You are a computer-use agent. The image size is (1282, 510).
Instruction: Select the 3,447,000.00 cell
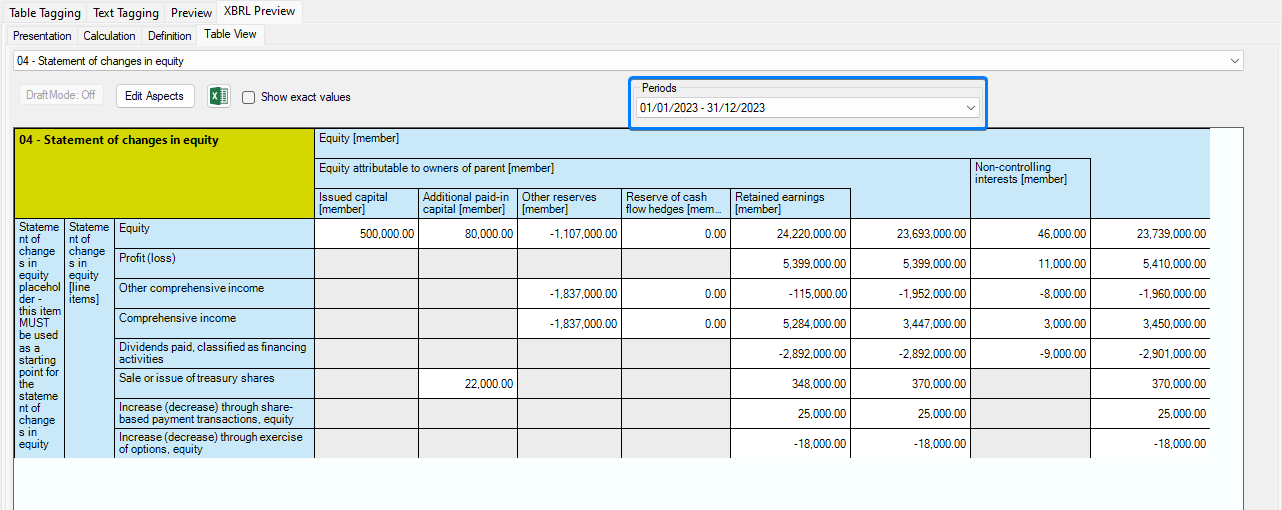click(910, 323)
